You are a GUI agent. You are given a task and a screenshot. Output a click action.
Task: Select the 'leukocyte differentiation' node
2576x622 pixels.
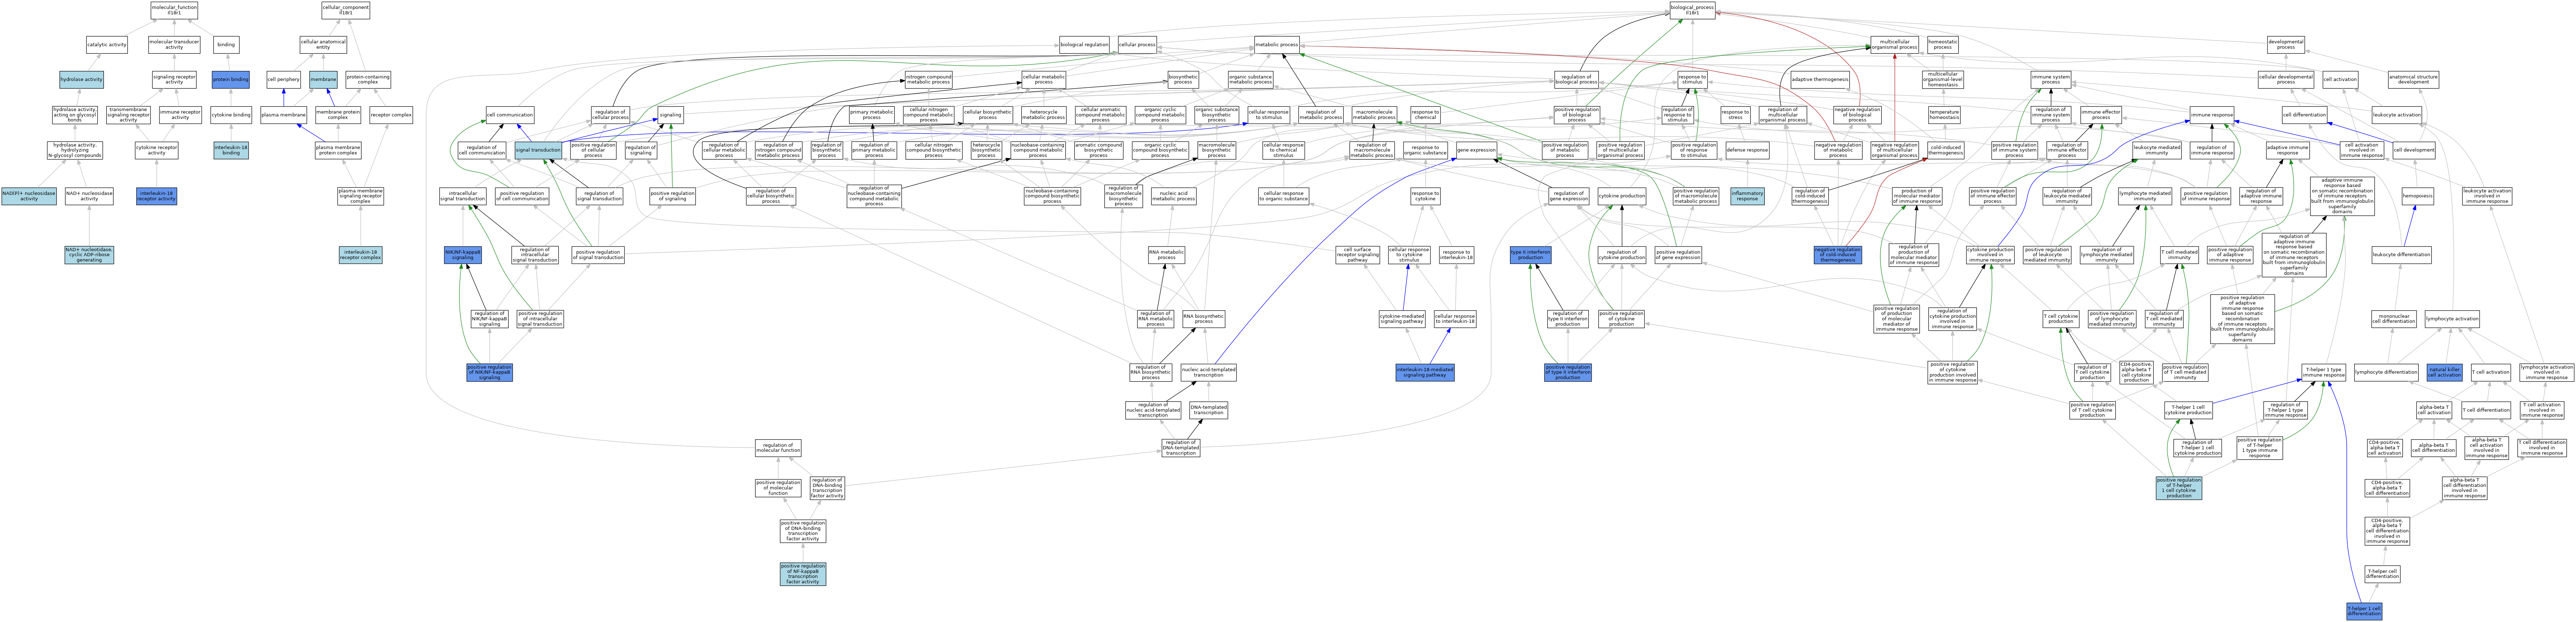pyautogui.click(x=2401, y=255)
